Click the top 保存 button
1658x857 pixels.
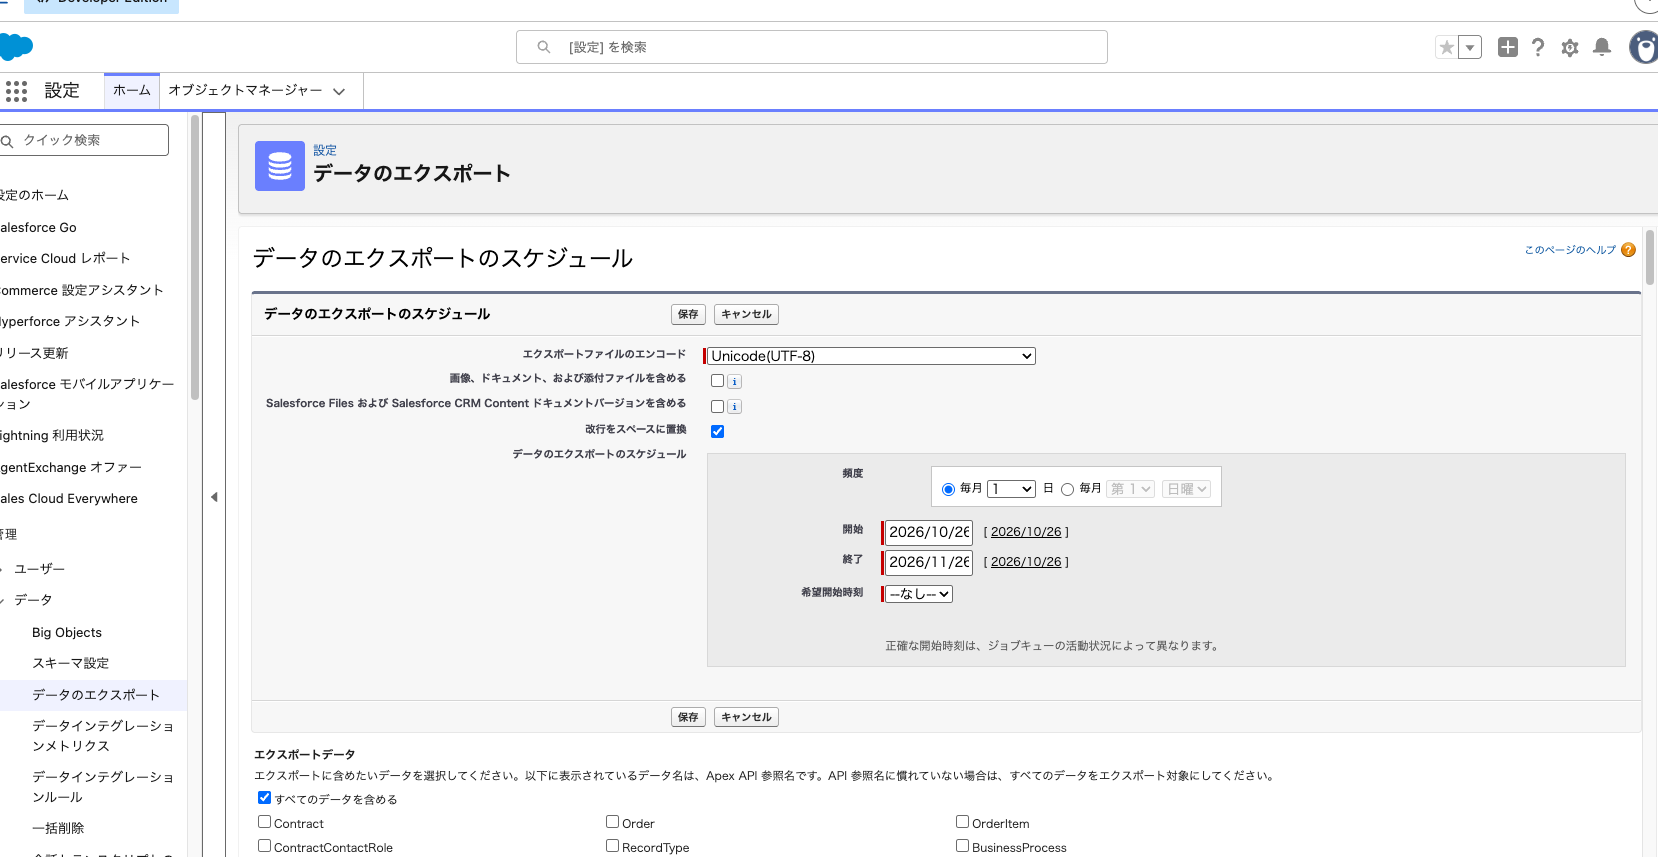(688, 314)
